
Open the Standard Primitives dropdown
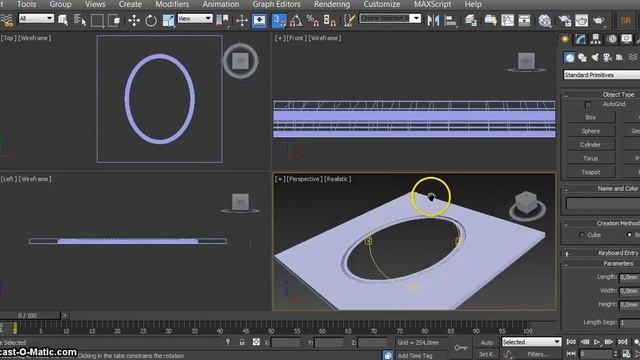602,75
